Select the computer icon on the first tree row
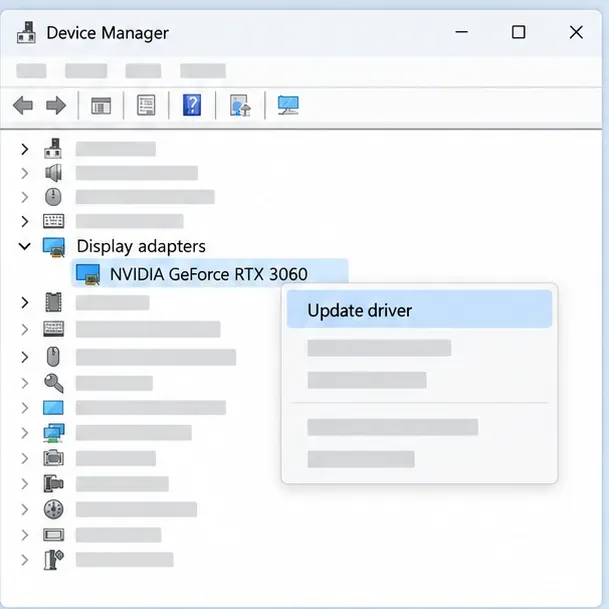This screenshot has height=609, width=609. 53,149
